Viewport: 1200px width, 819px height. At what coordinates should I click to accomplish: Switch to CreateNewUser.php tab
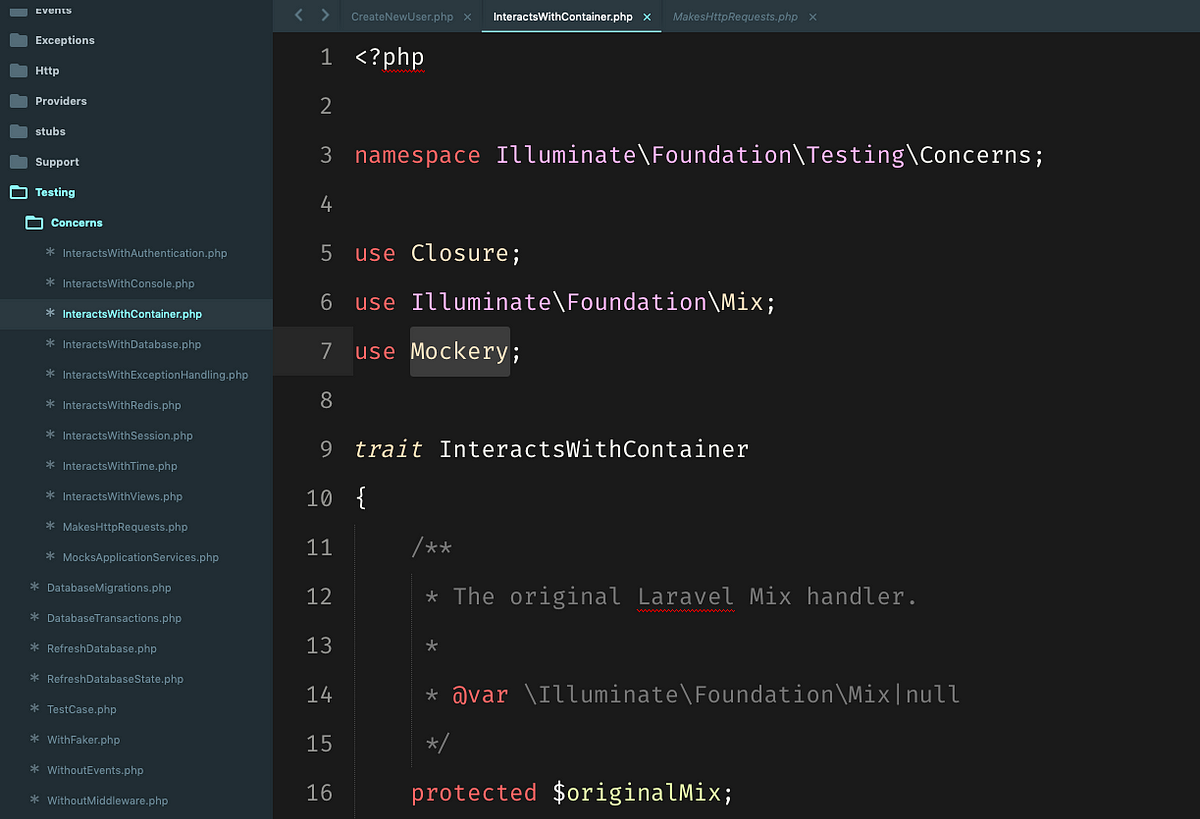coord(402,17)
